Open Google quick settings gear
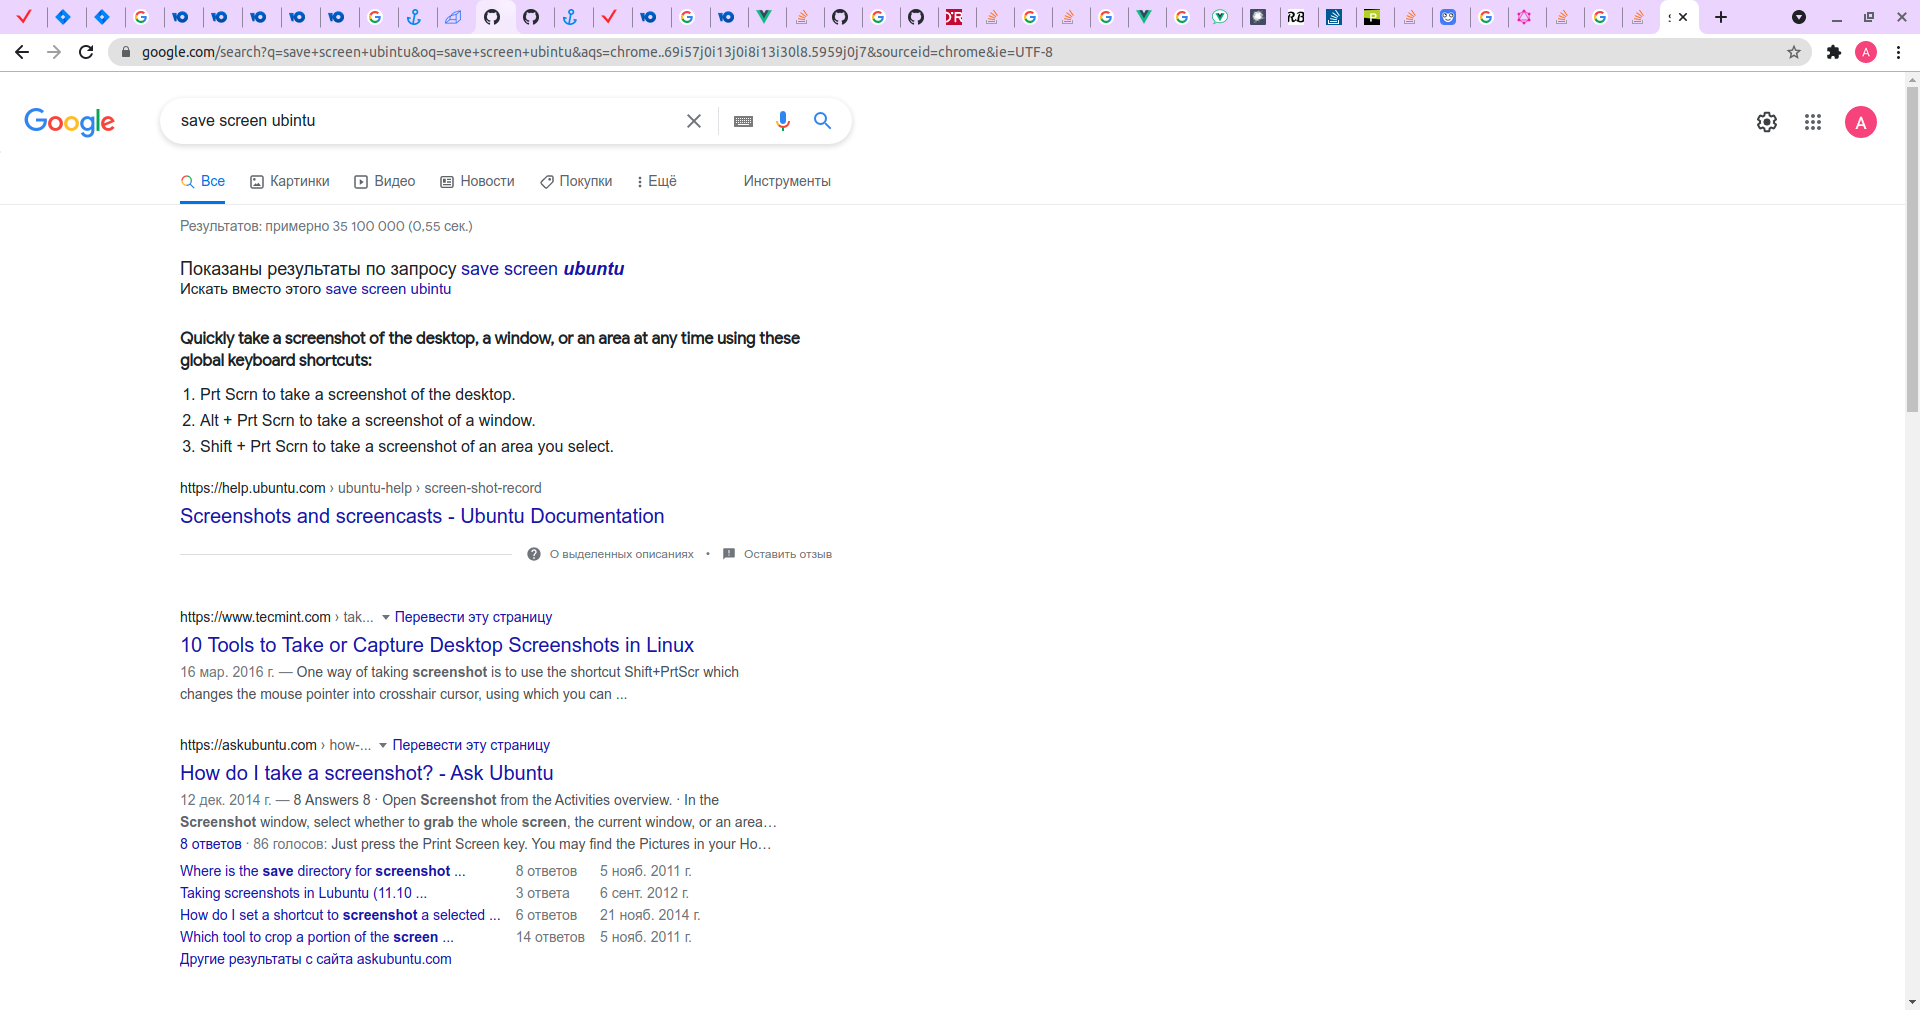The image size is (1920, 1010). (x=1767, y=122)
